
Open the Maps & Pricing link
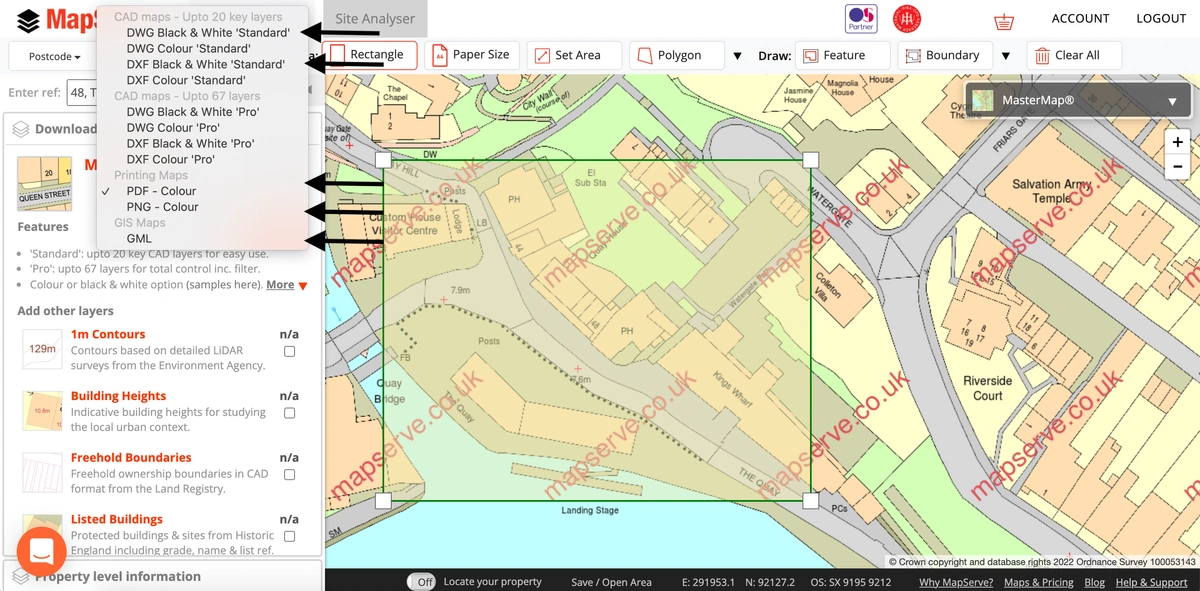1039,582
